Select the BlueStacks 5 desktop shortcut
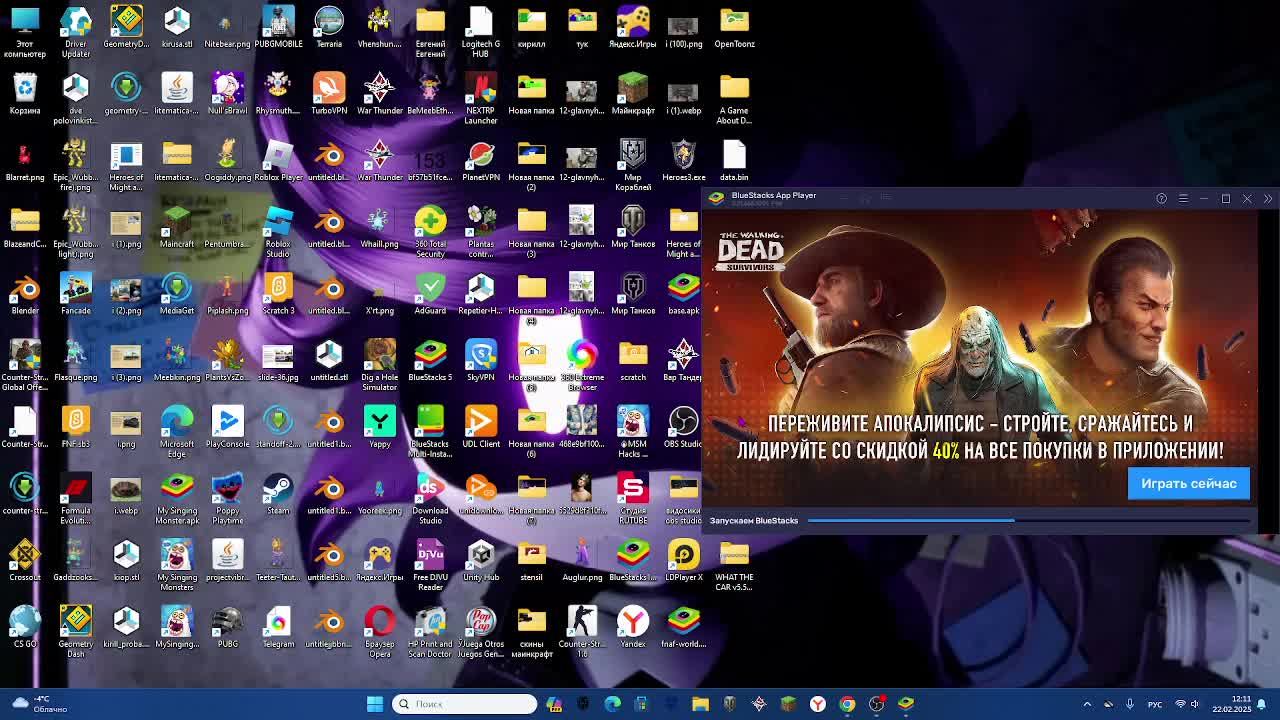Viewport: 1280px width, 720px height. pos(430,361)
